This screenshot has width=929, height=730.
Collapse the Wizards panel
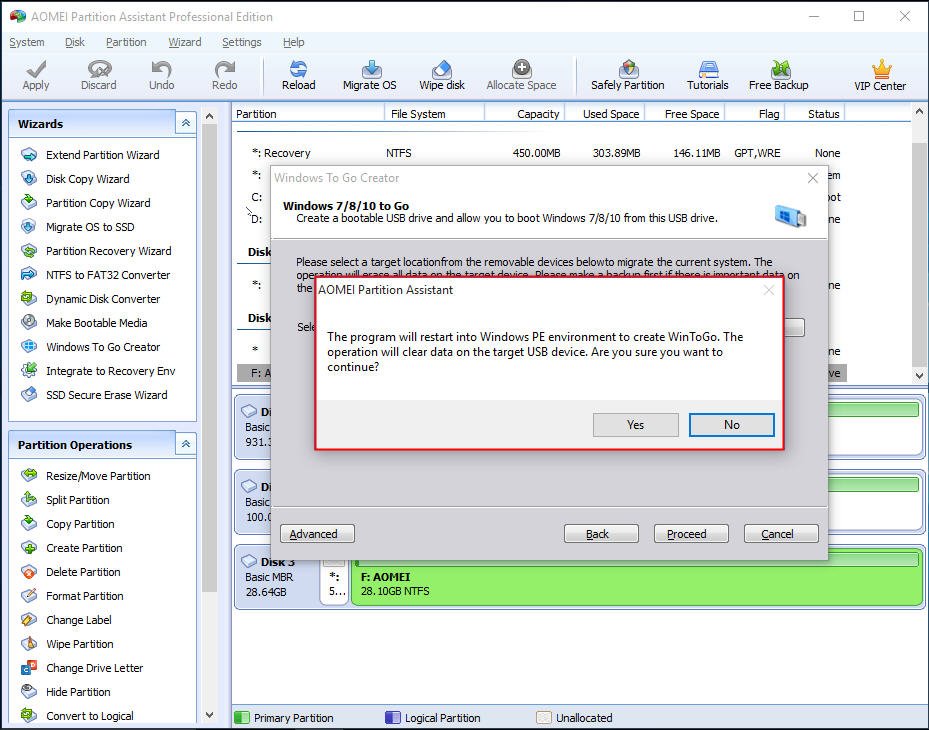pyautogui.click(x=185, y=123)
